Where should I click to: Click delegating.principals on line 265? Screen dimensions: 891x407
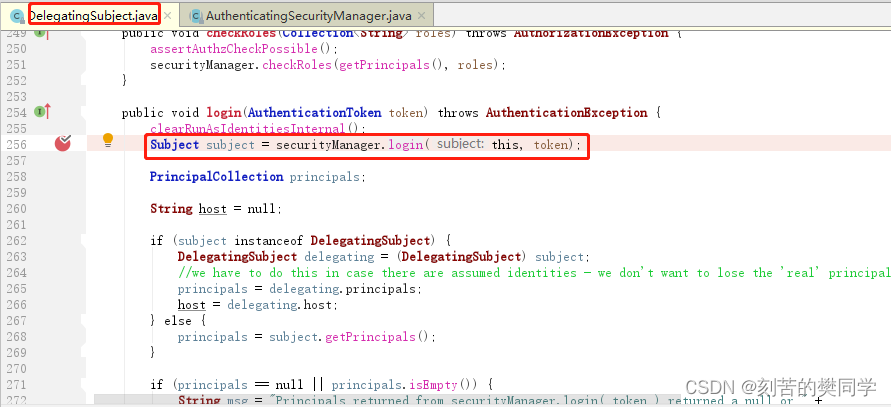coord(345,289)
